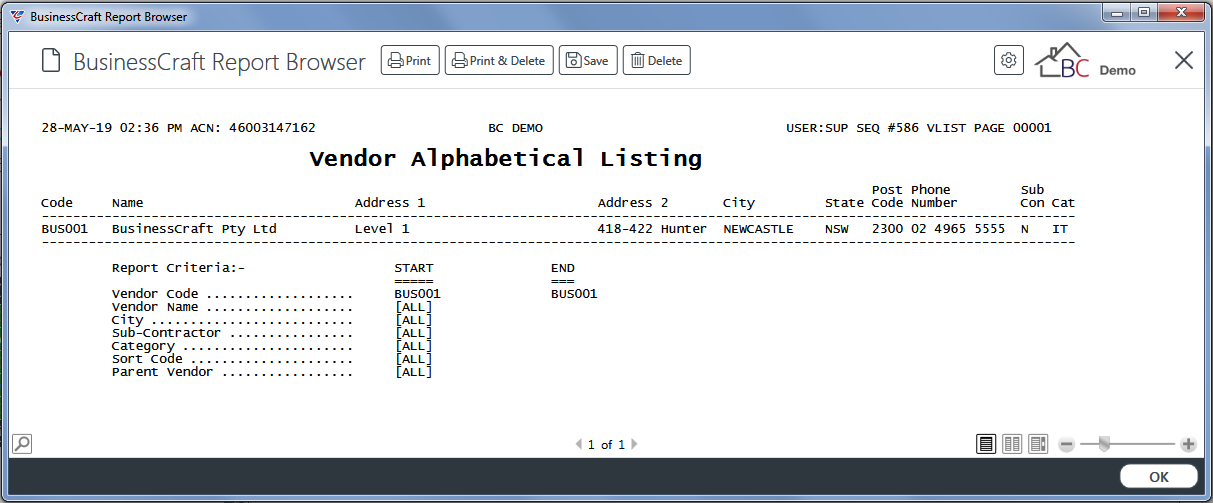
Task: Click the zoom slider handle
Action: pyautogui.click(x=1103, y=443)
